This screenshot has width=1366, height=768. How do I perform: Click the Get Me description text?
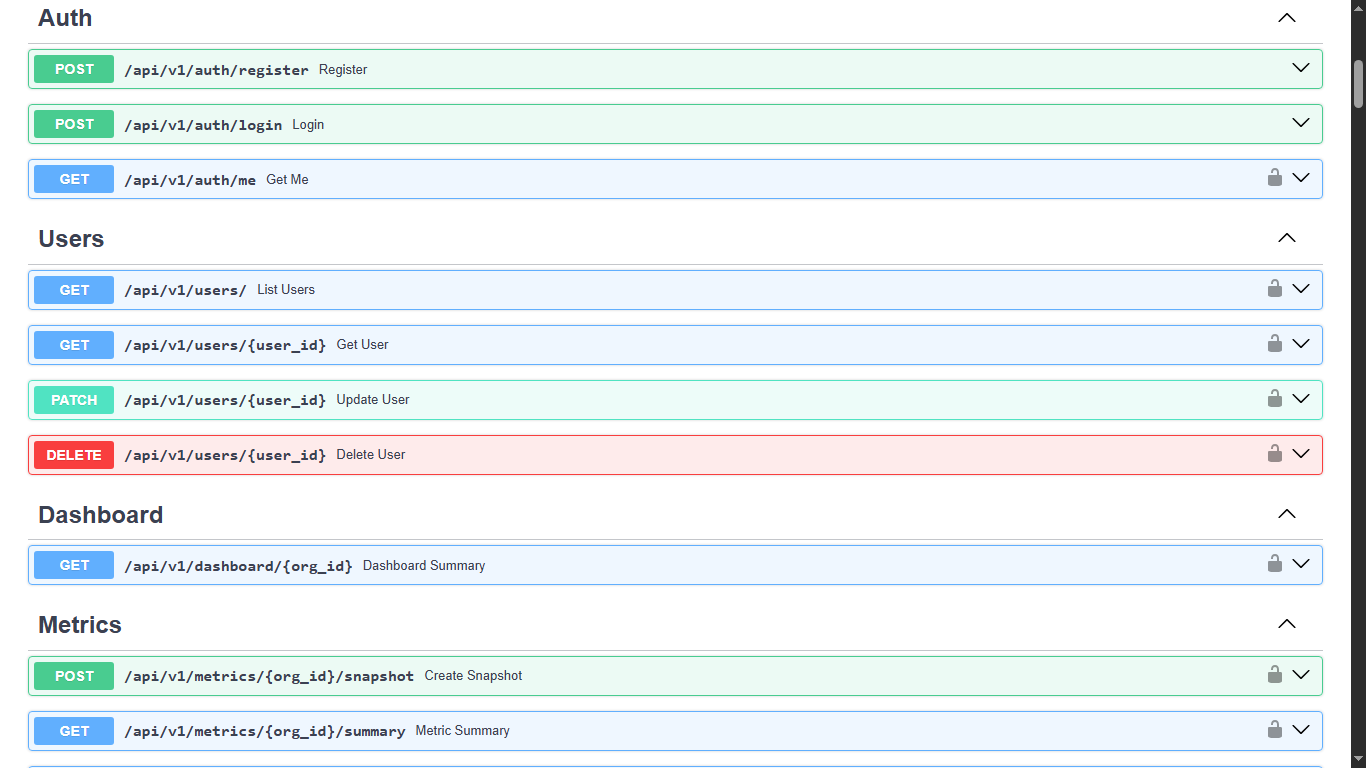coord(287,180)
